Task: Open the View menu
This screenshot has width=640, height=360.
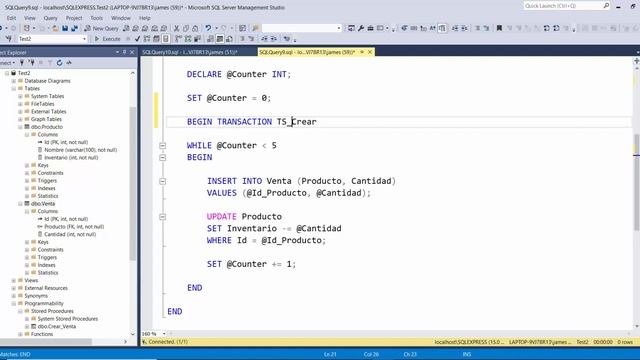Action: (x=29, y=18)
